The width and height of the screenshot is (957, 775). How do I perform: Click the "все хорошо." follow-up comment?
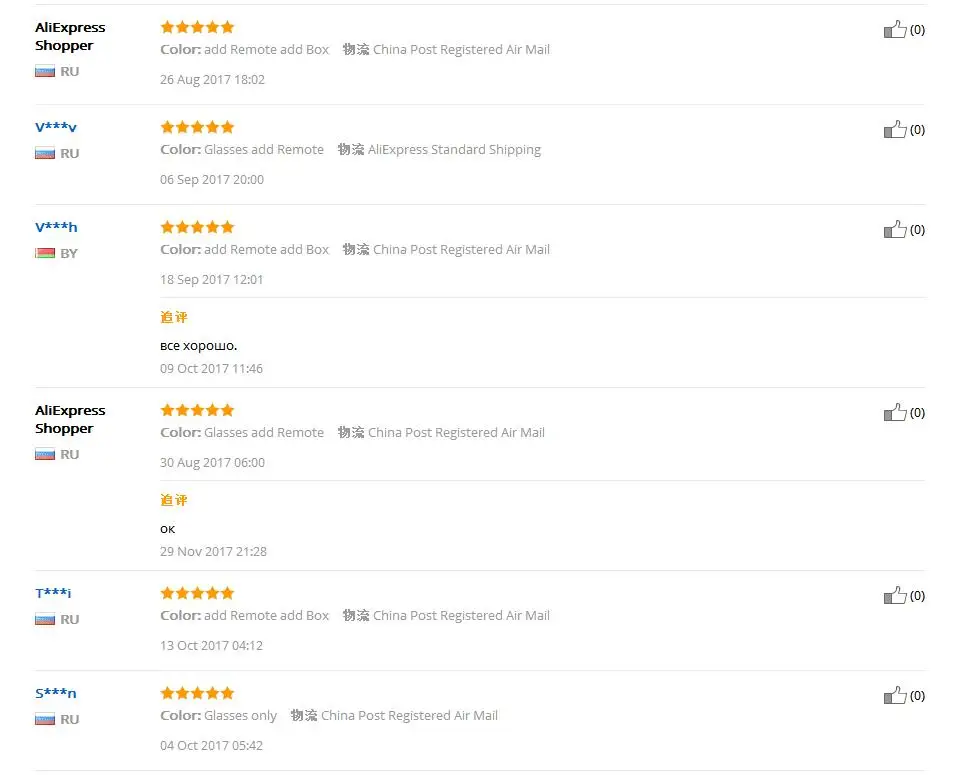(x=199, y=346)
